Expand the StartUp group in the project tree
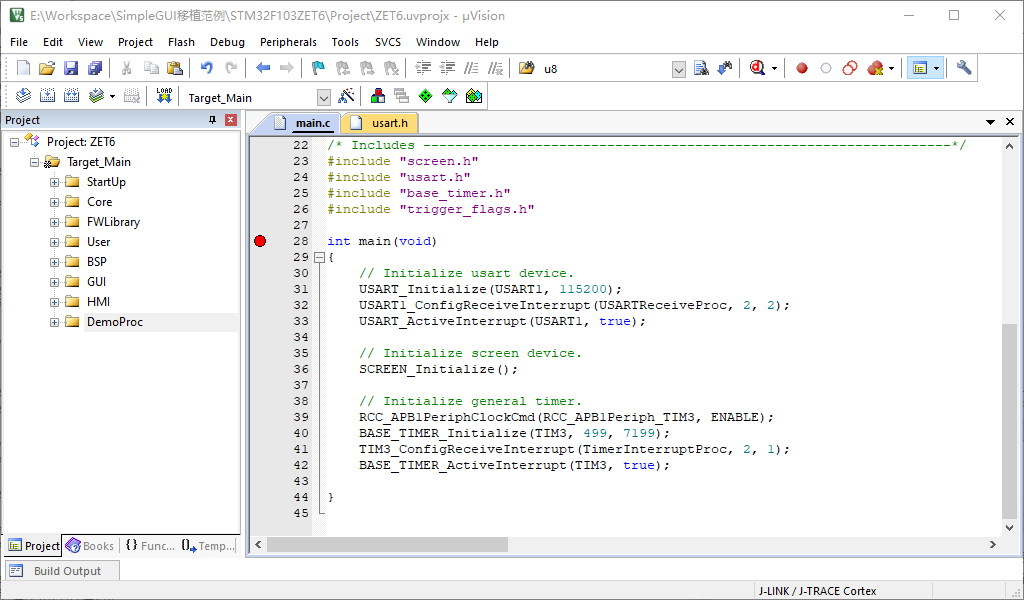Viewport: 1024px width, 600px height. tap(55, 182)
